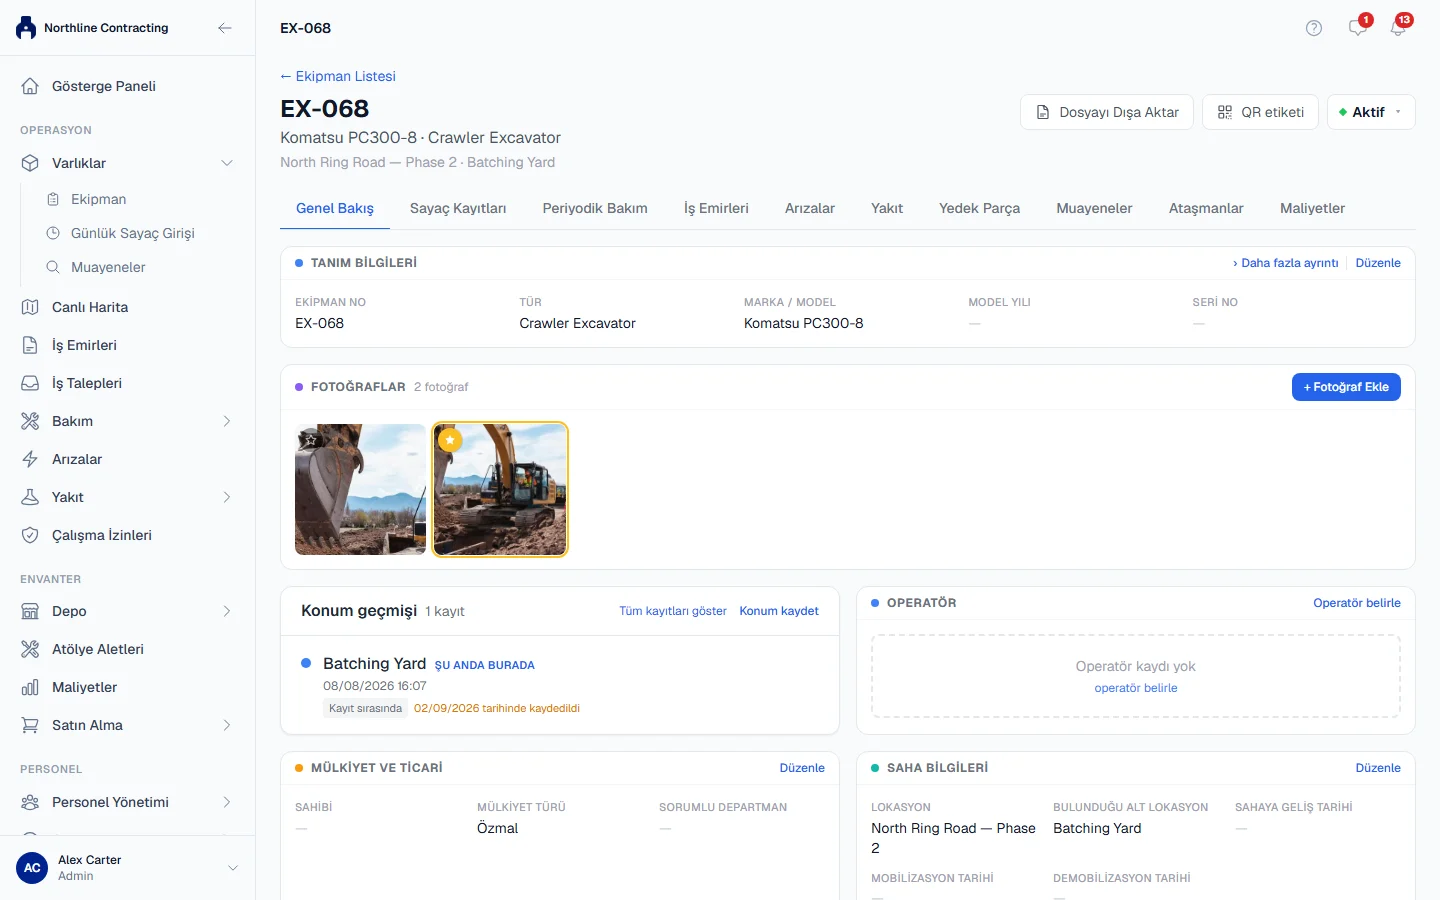Expand the Depo menu chevron
The width and height of the screenshot is (1440, 900).
(x=227, y=611)
